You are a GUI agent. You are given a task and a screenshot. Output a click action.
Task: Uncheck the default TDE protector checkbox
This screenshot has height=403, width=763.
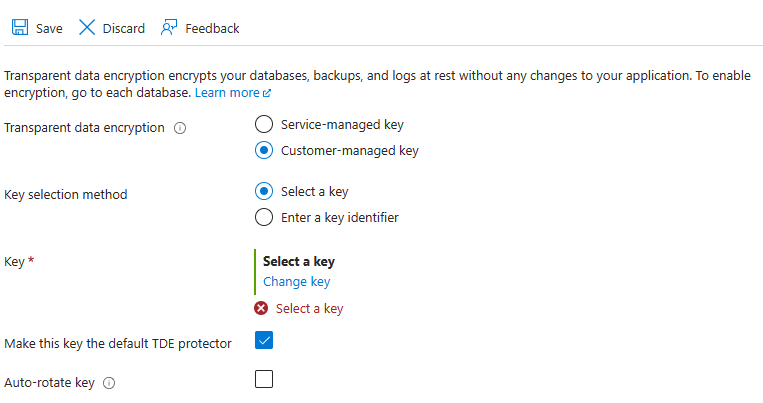coord(264,341)
